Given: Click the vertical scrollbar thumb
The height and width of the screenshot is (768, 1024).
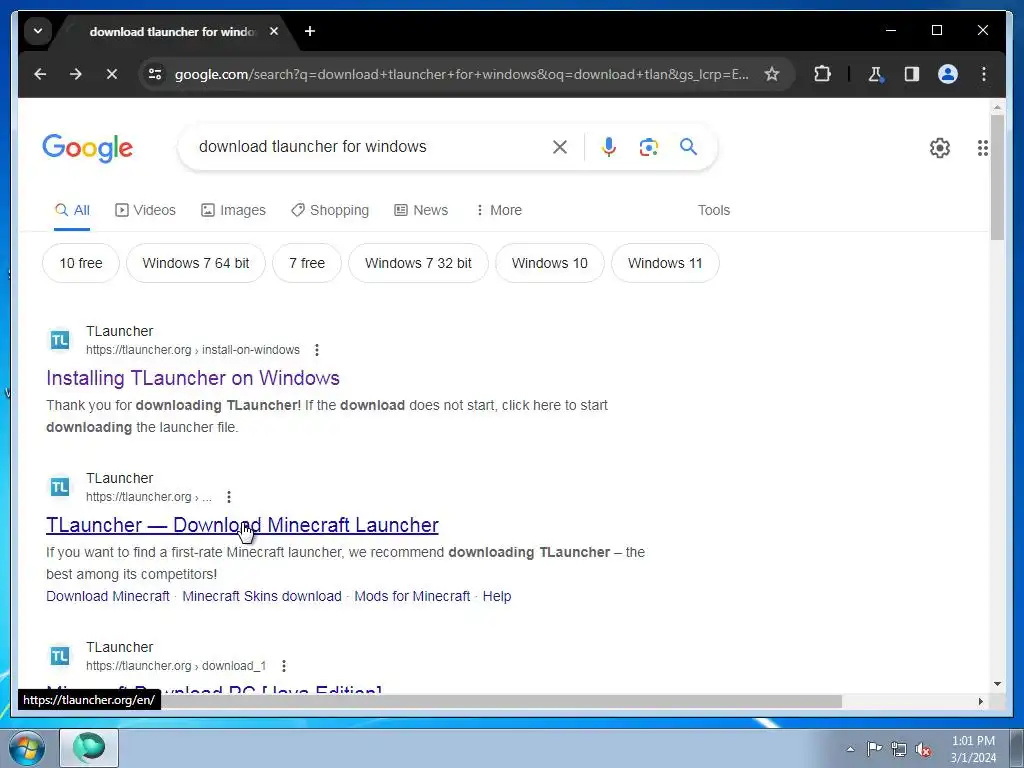Looking at the screenshot, I should (997, 176).
